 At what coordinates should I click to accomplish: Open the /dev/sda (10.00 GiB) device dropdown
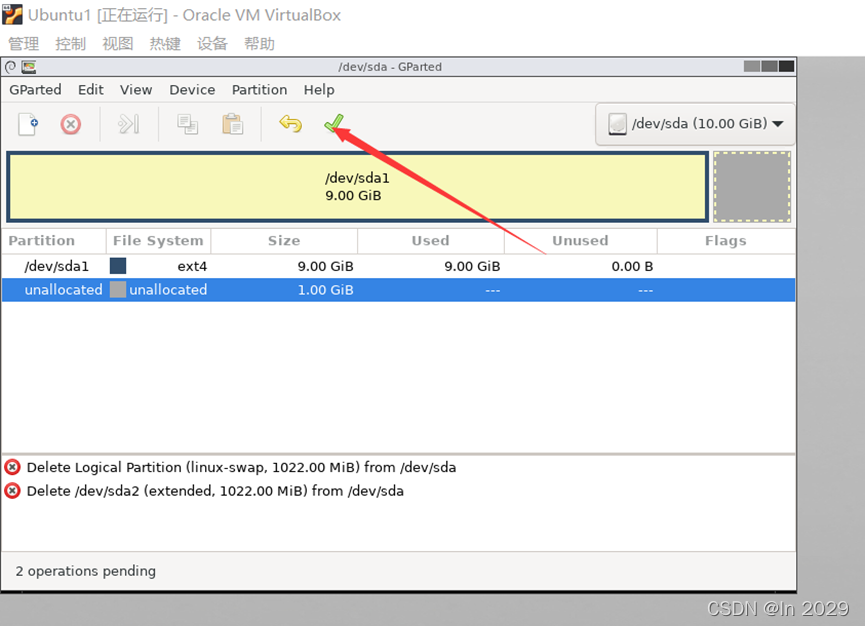[x=695, y=124]
